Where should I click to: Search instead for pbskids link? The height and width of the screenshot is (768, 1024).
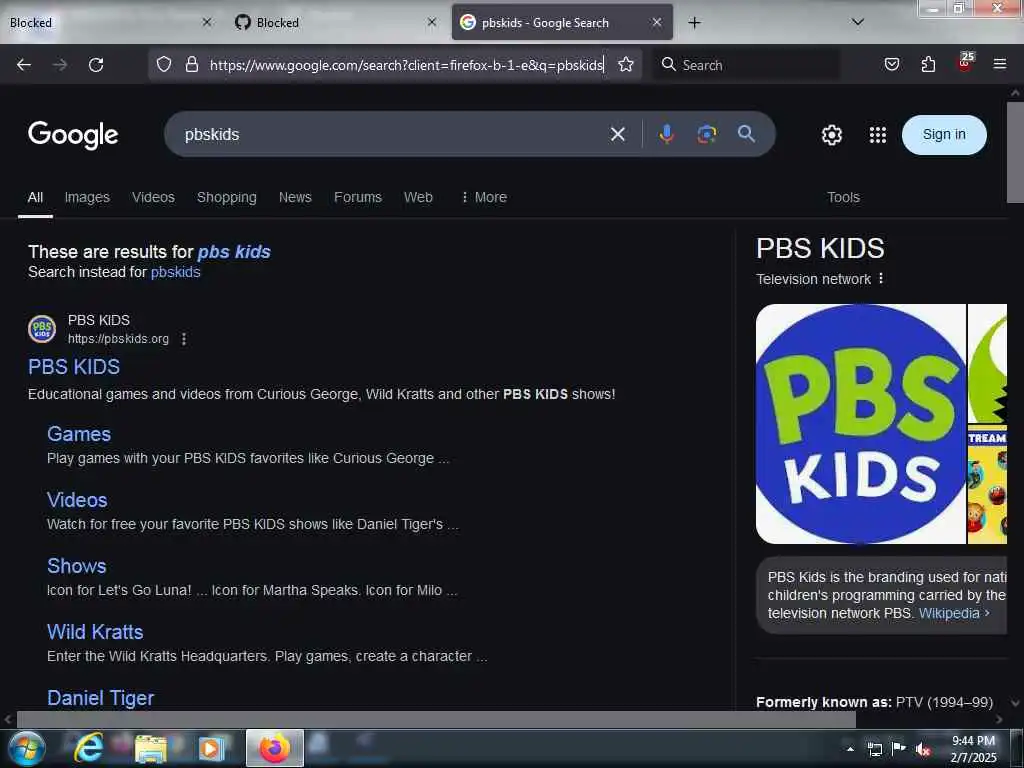tap(176, 272)
